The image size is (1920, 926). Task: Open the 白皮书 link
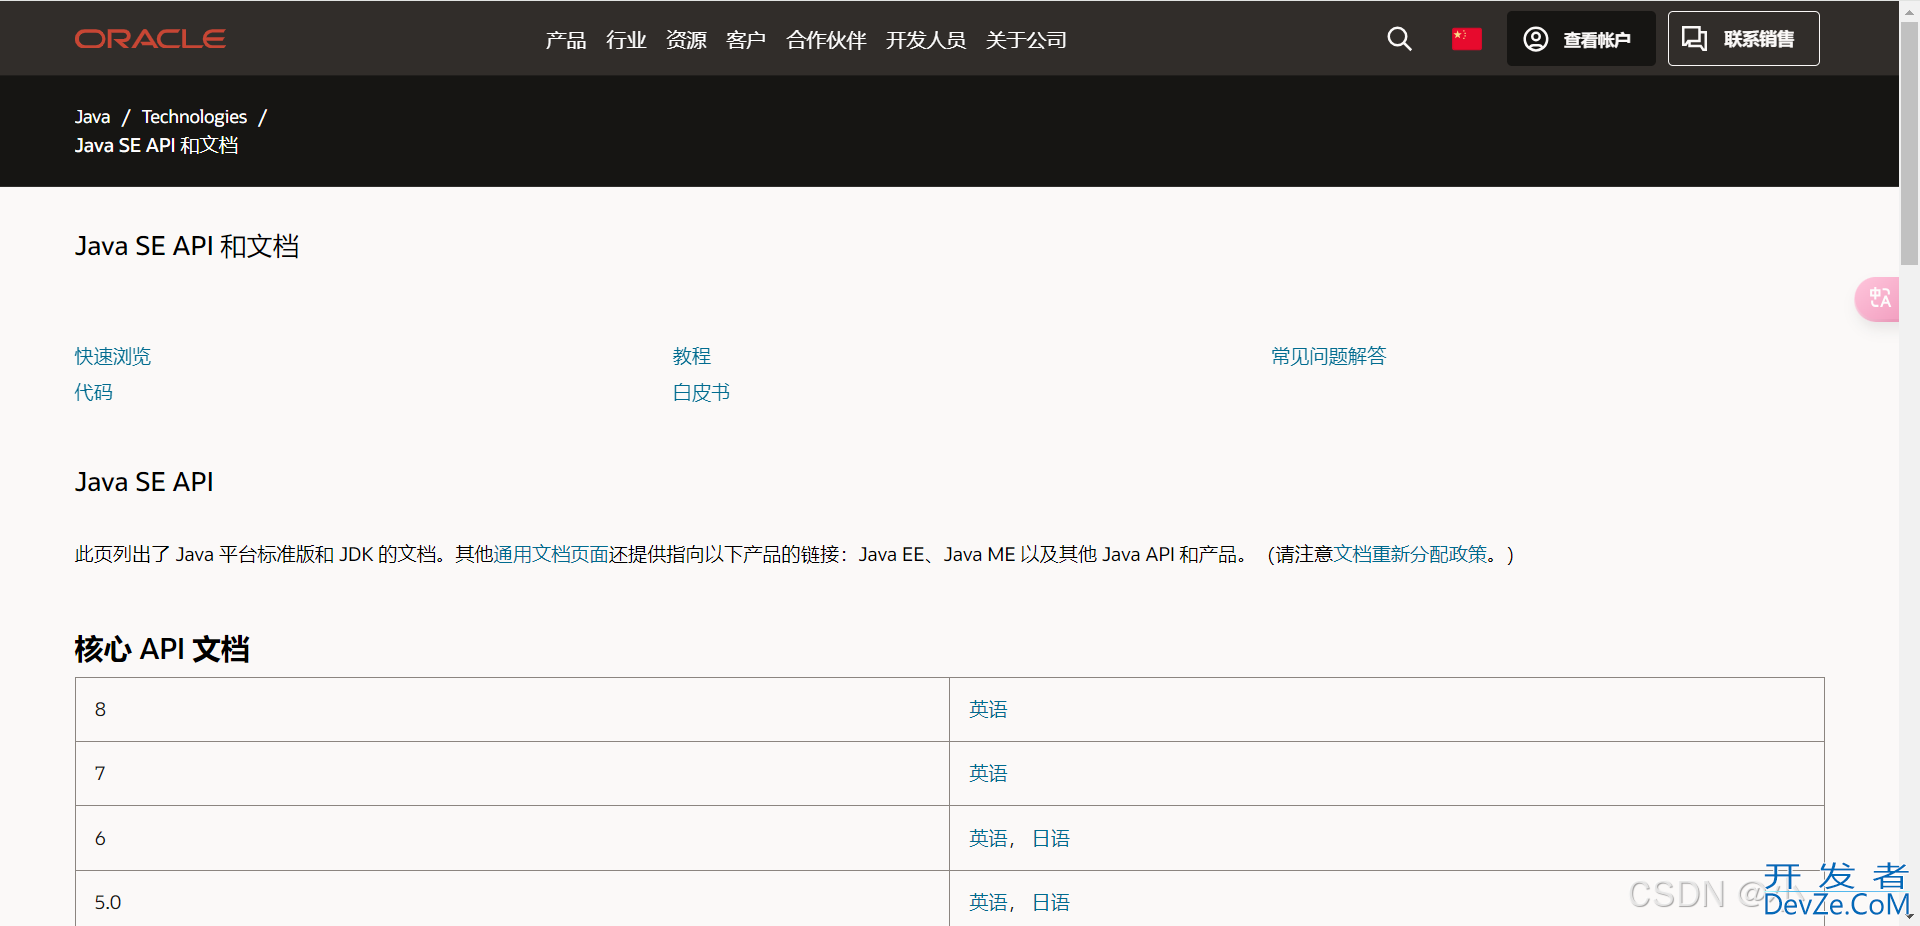[701, 392]
